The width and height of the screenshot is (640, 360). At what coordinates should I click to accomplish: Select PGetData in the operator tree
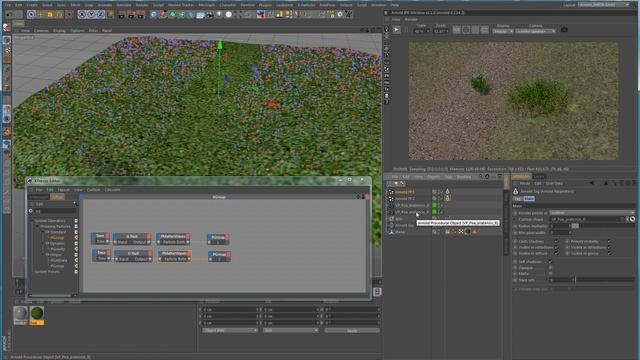coord(59,260)
